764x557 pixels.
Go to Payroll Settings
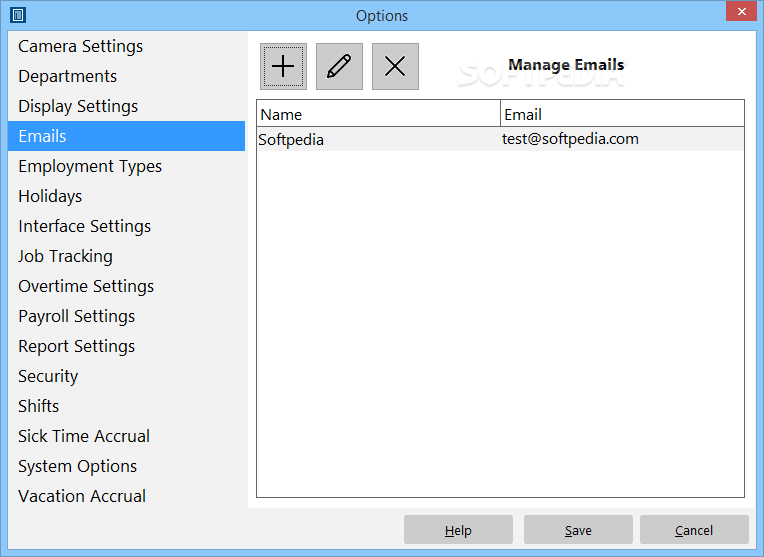(126, 316)
